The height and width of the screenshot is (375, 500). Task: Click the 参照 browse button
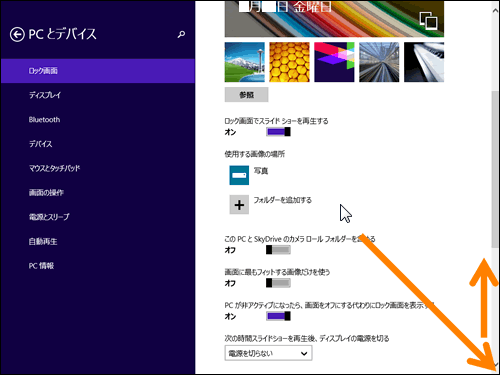[246, 95]
